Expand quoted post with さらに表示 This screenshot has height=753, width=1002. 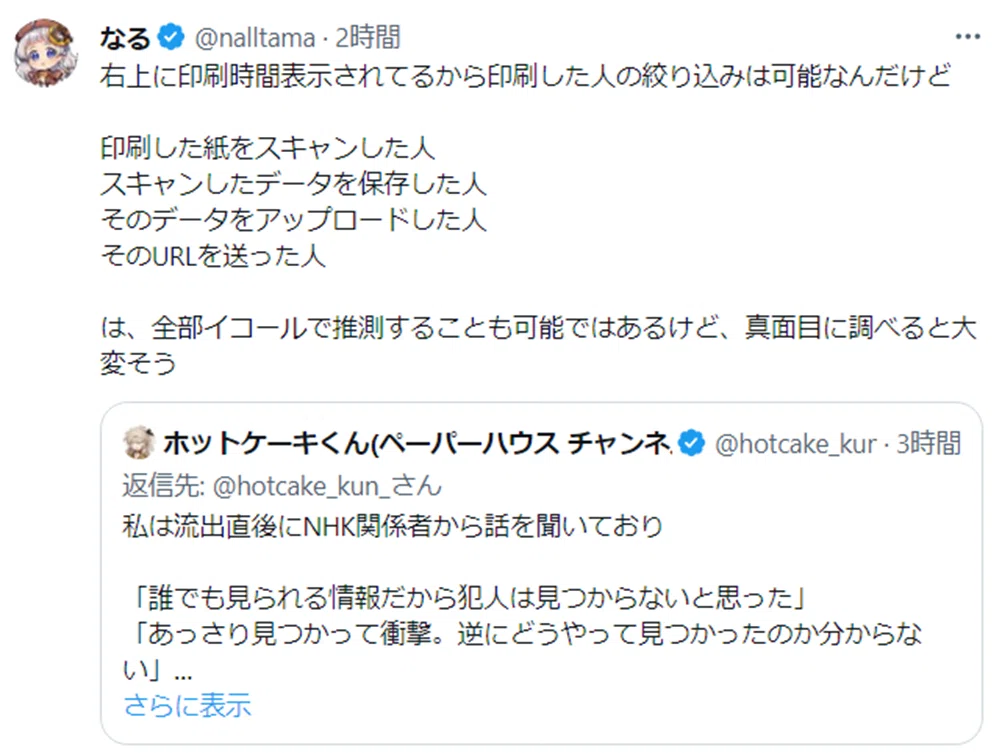pyautogui.click(x=187, y=706)
